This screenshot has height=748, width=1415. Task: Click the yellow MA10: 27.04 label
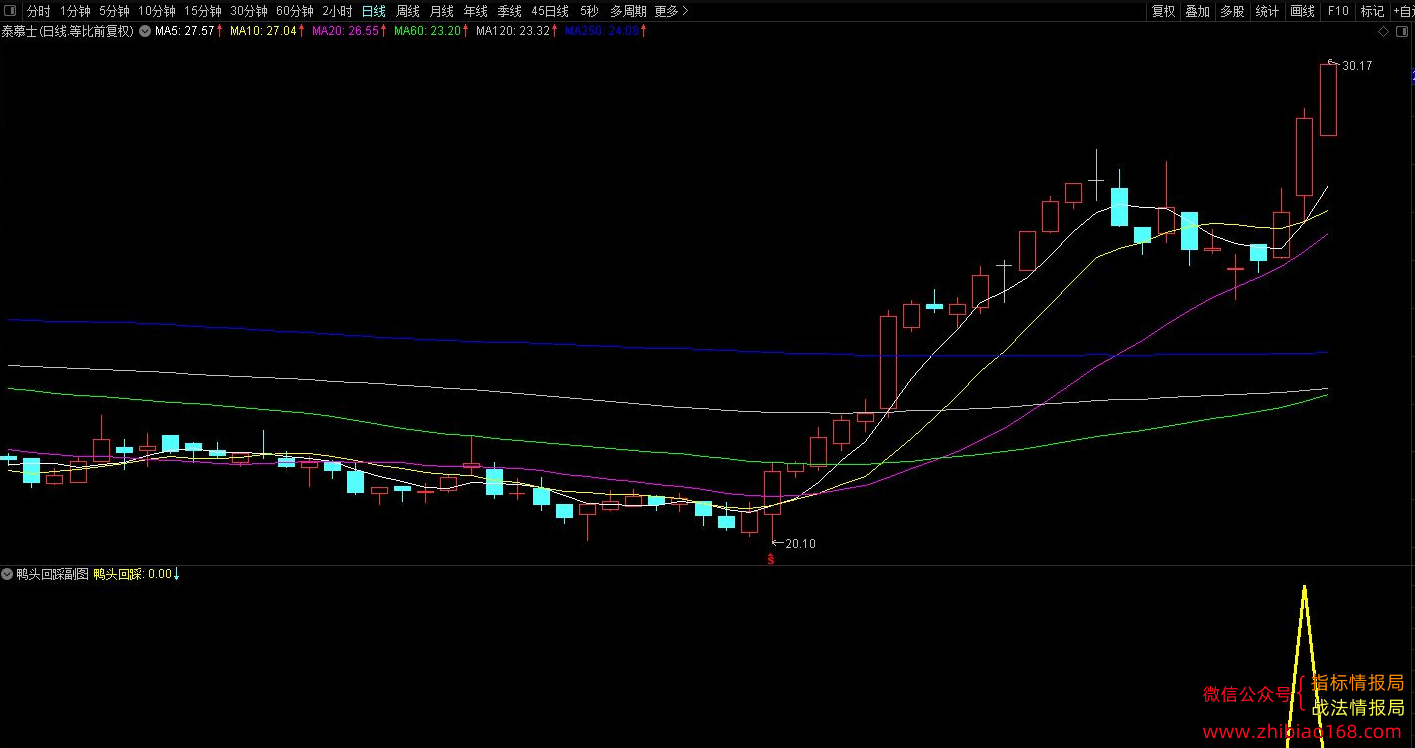263,31
